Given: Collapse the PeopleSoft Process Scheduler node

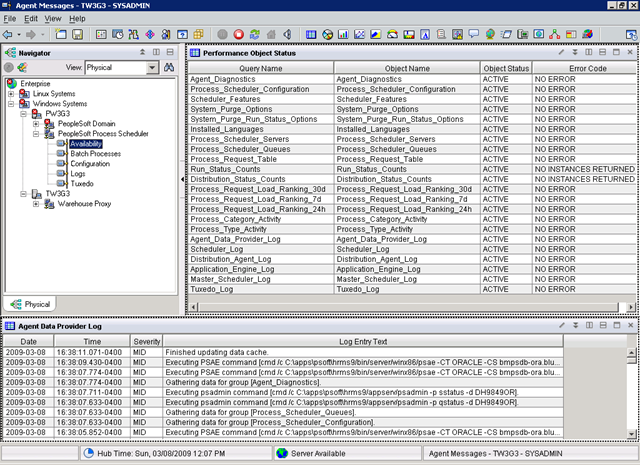Looking at the screenshot, I should pos(36,134).
